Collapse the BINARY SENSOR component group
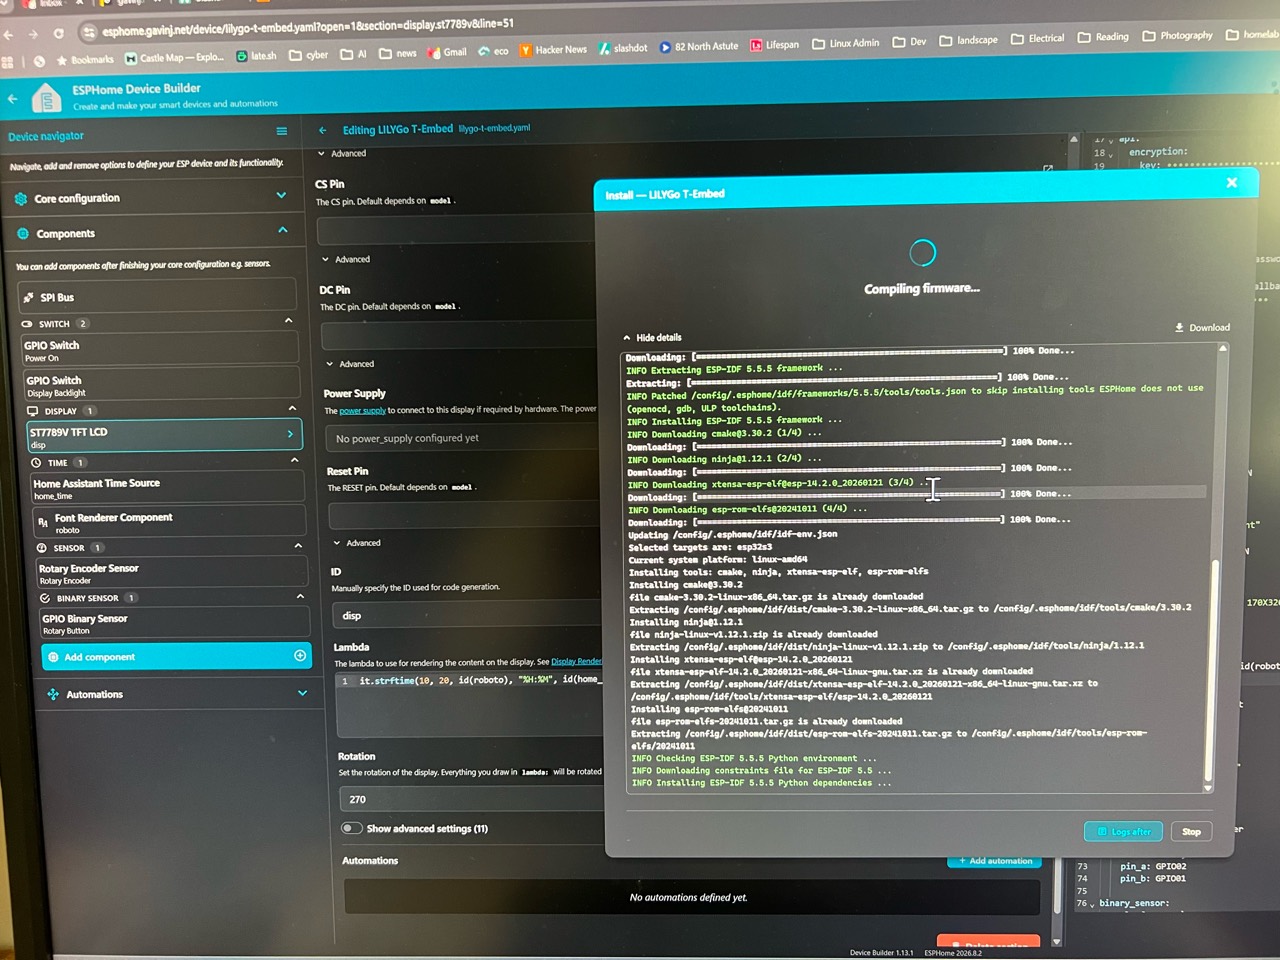1280x960 pixels. [x=300, y=596]
